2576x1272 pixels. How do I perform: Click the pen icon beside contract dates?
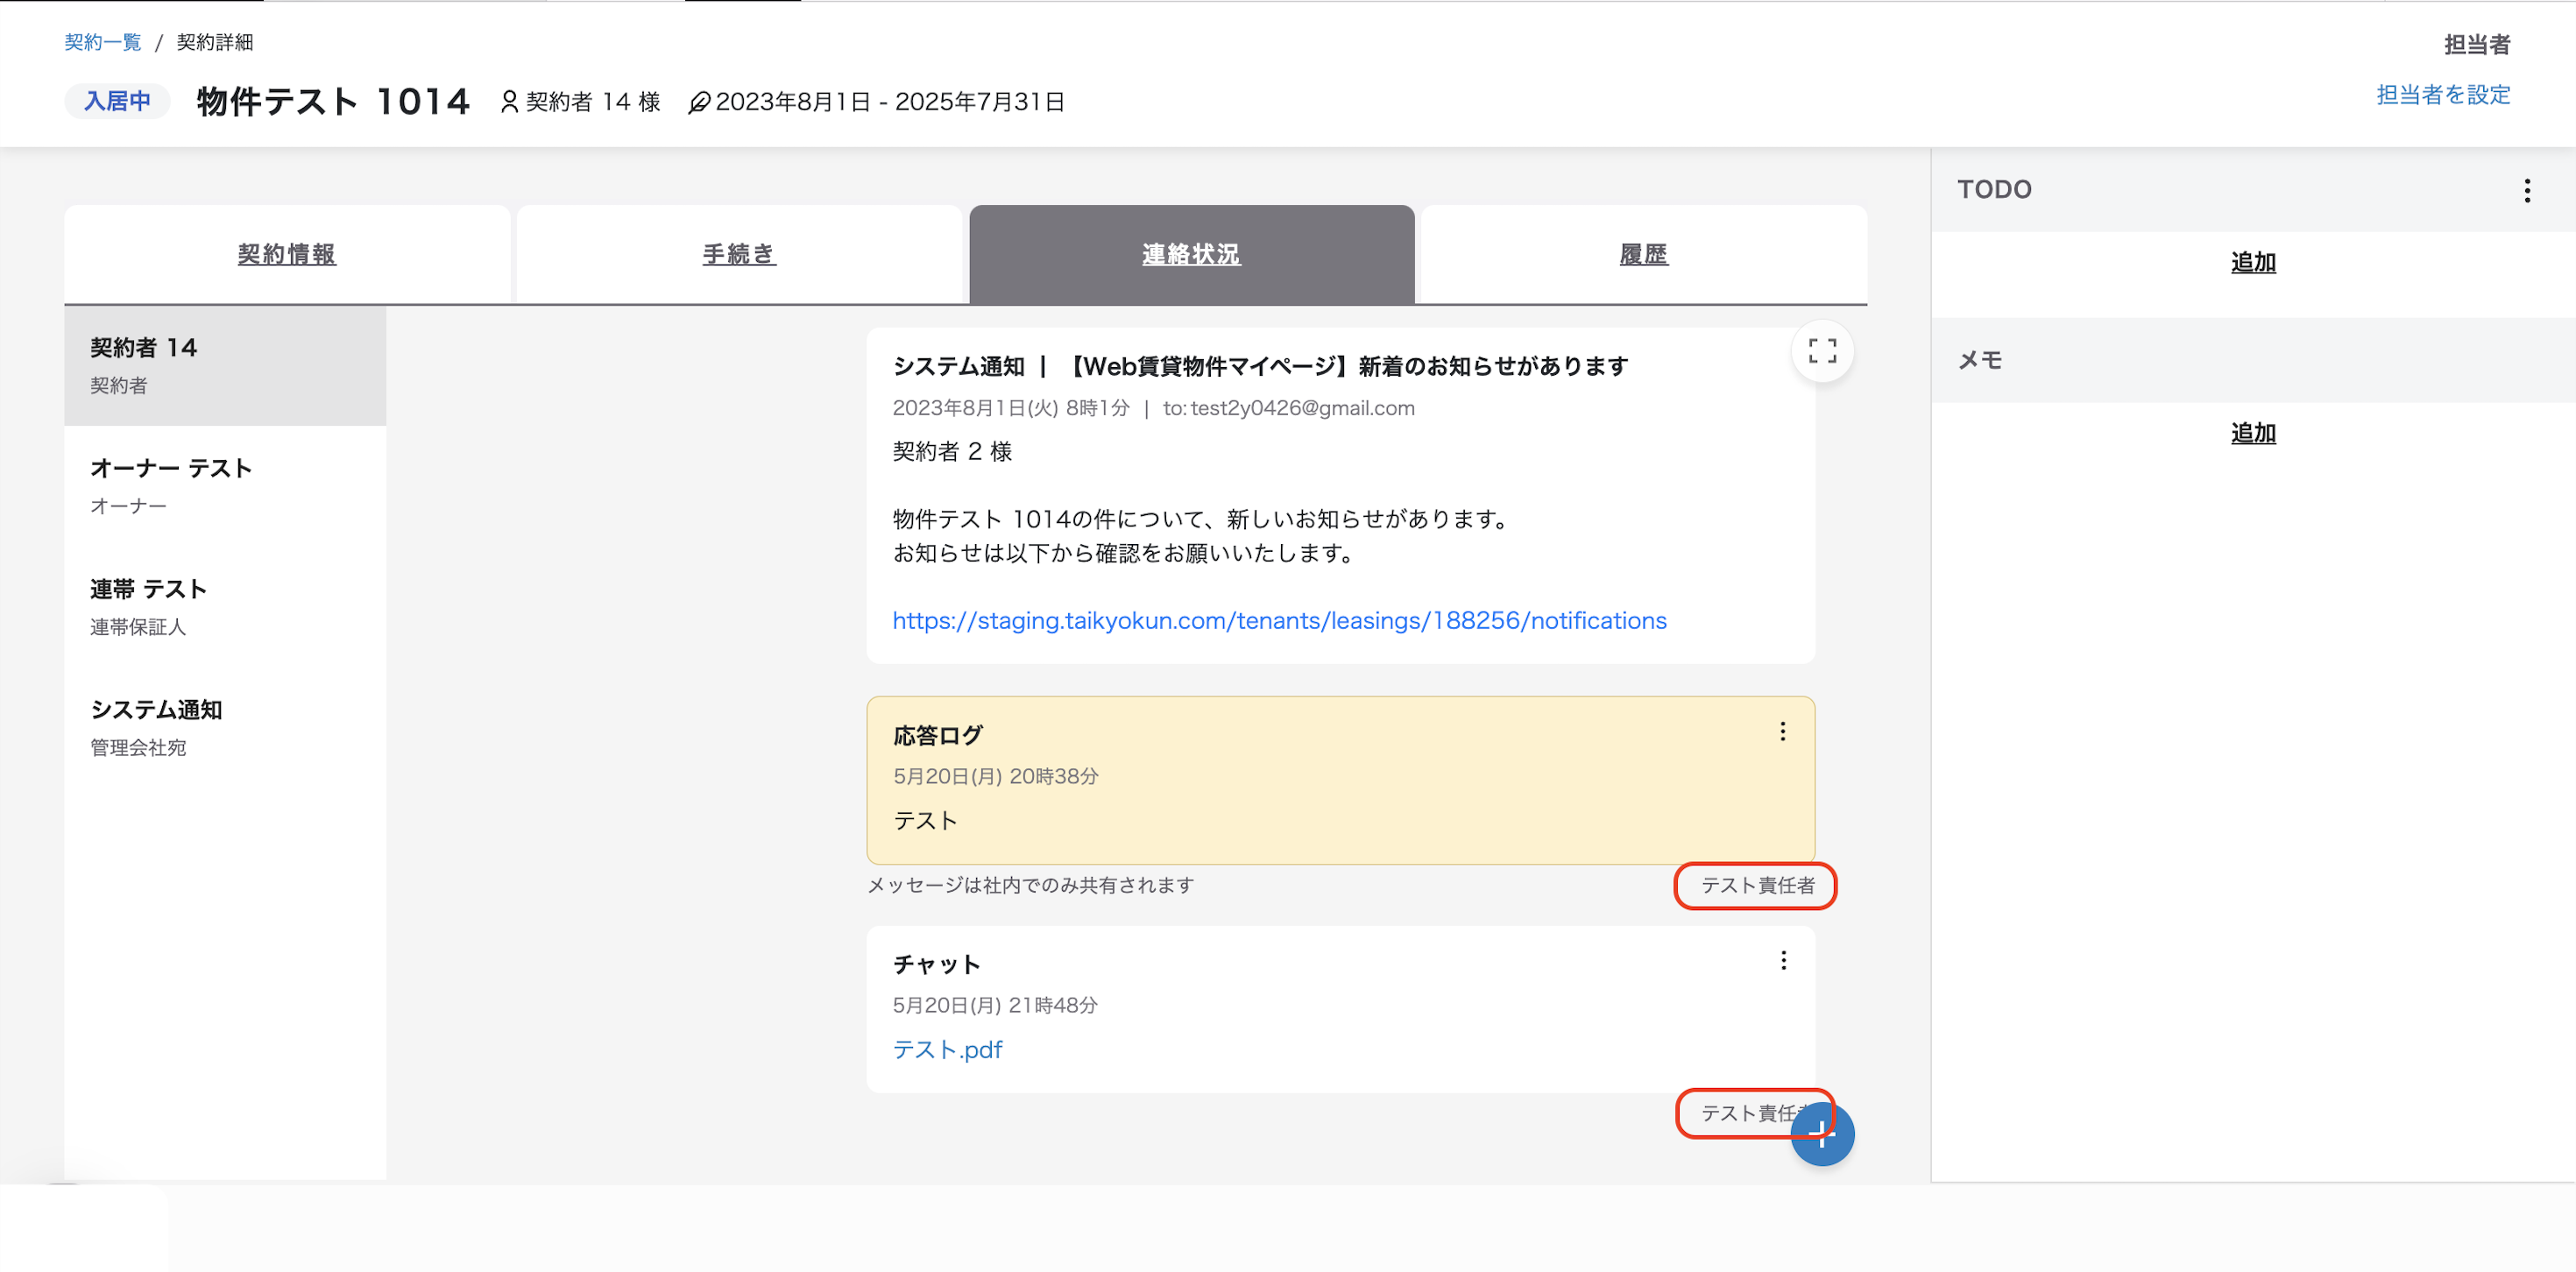(699, 102)
